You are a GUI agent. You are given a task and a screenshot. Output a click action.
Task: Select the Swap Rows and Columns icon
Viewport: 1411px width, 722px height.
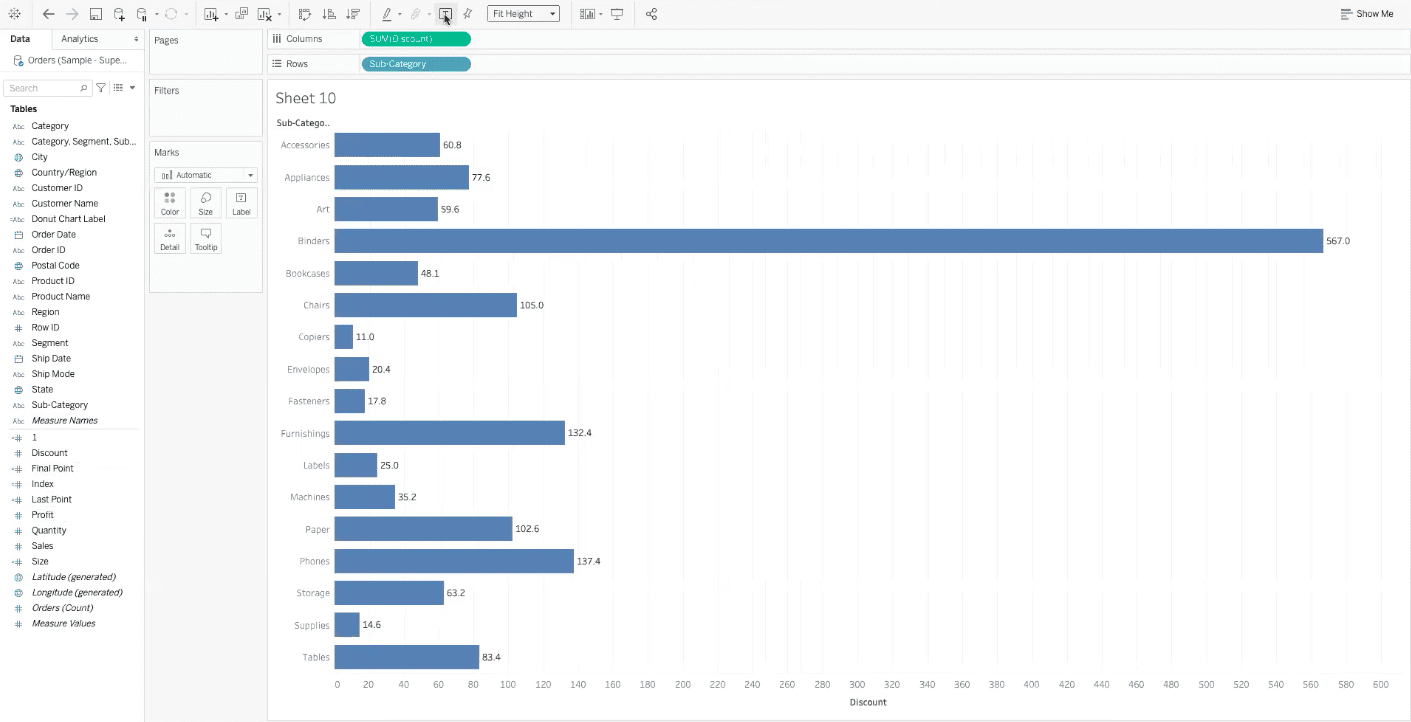tap(305, 14)
